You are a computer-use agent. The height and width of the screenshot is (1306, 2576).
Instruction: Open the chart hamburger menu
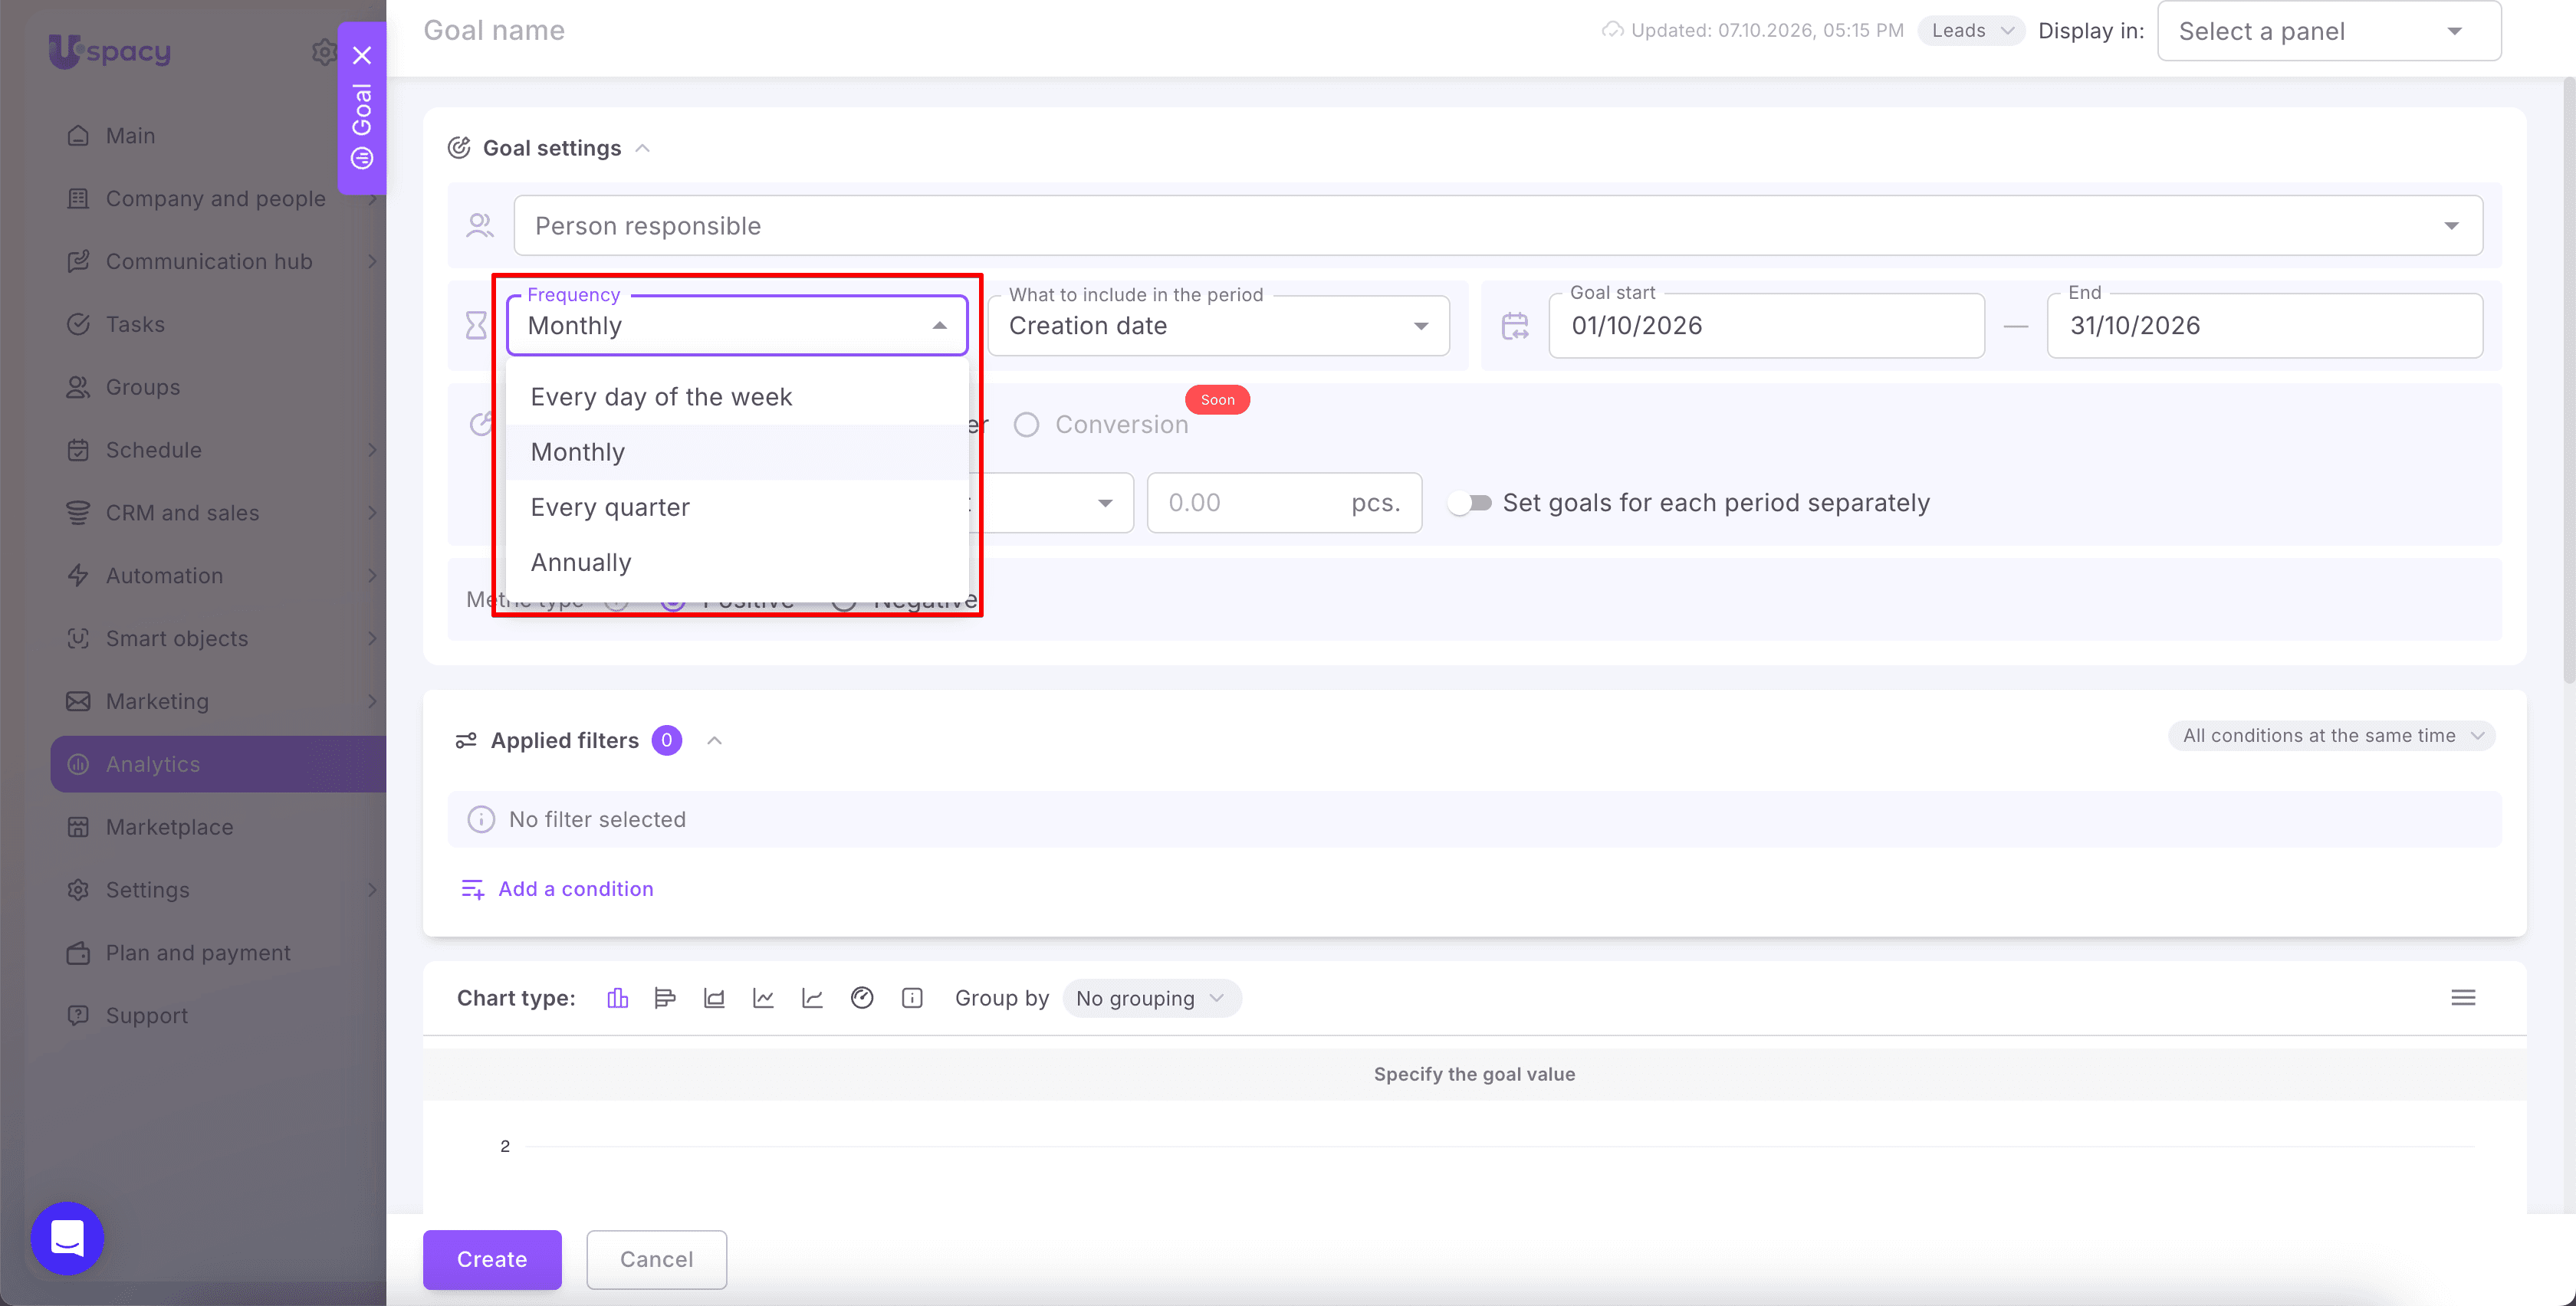click(2463, 997)
